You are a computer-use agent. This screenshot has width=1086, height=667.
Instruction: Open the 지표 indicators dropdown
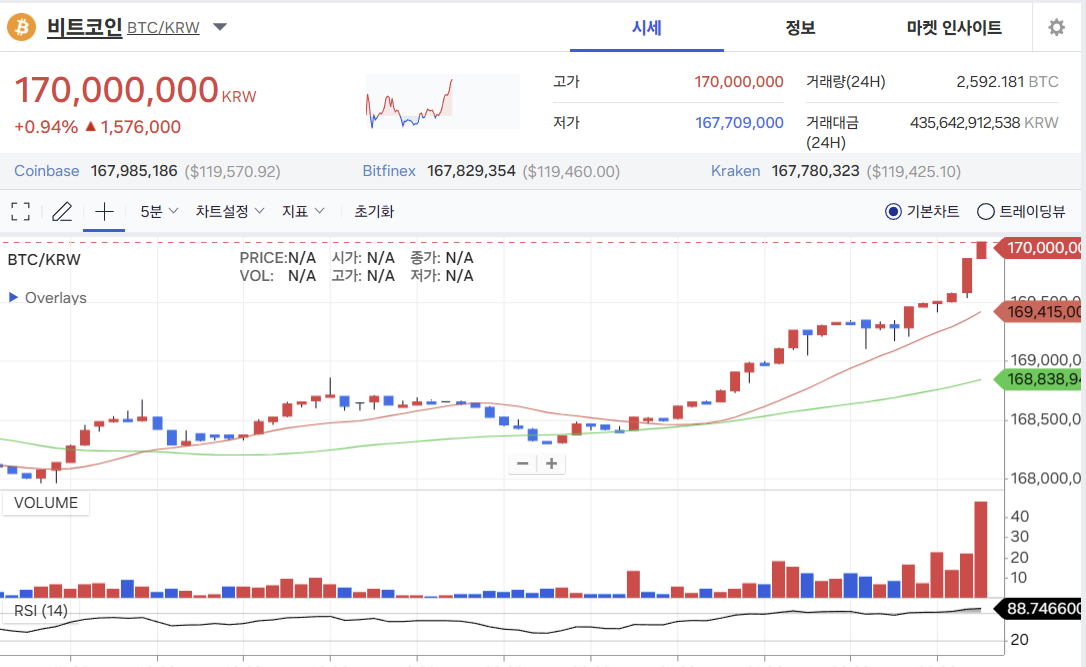[303, 211]
